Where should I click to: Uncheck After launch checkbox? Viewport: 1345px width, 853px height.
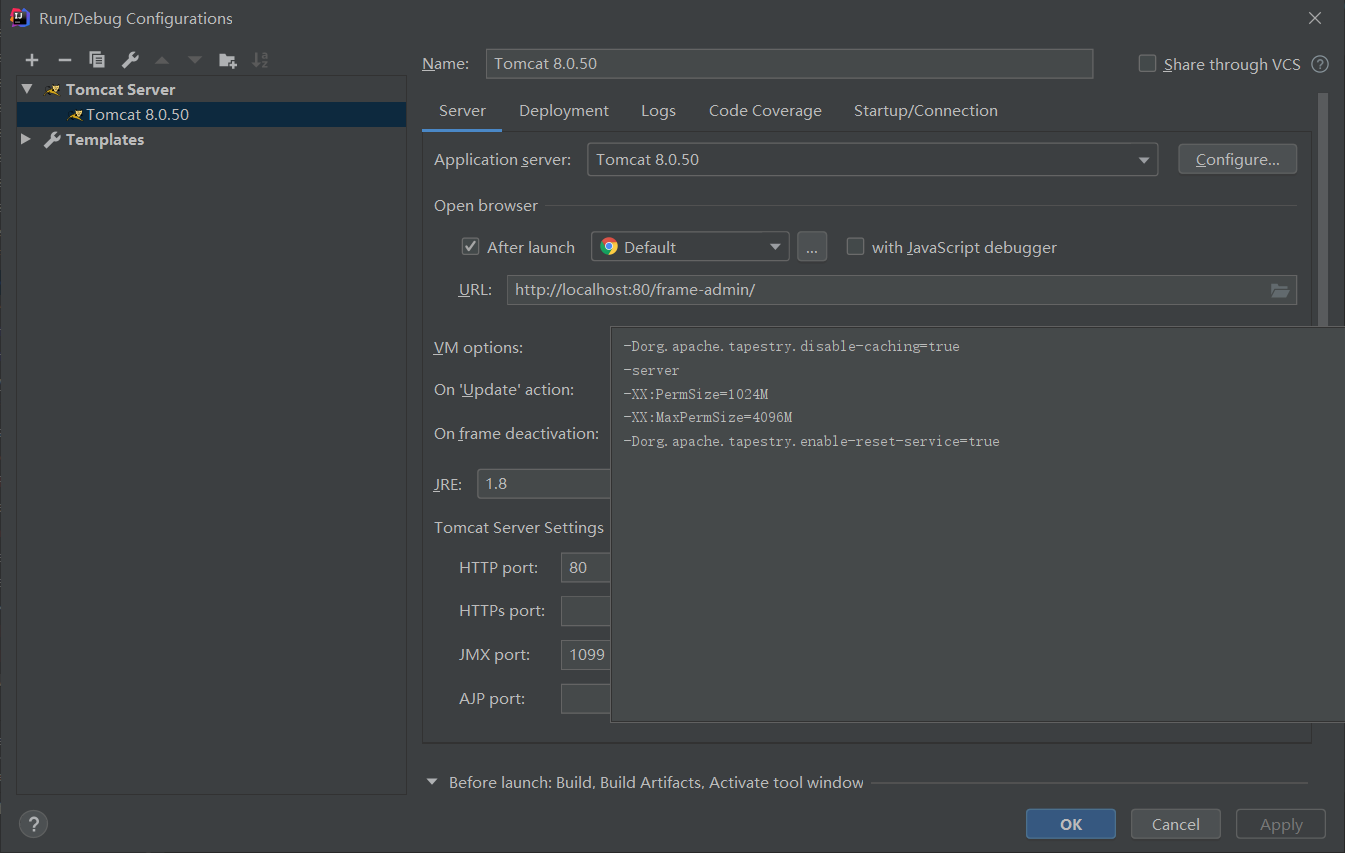coord(470,246)
